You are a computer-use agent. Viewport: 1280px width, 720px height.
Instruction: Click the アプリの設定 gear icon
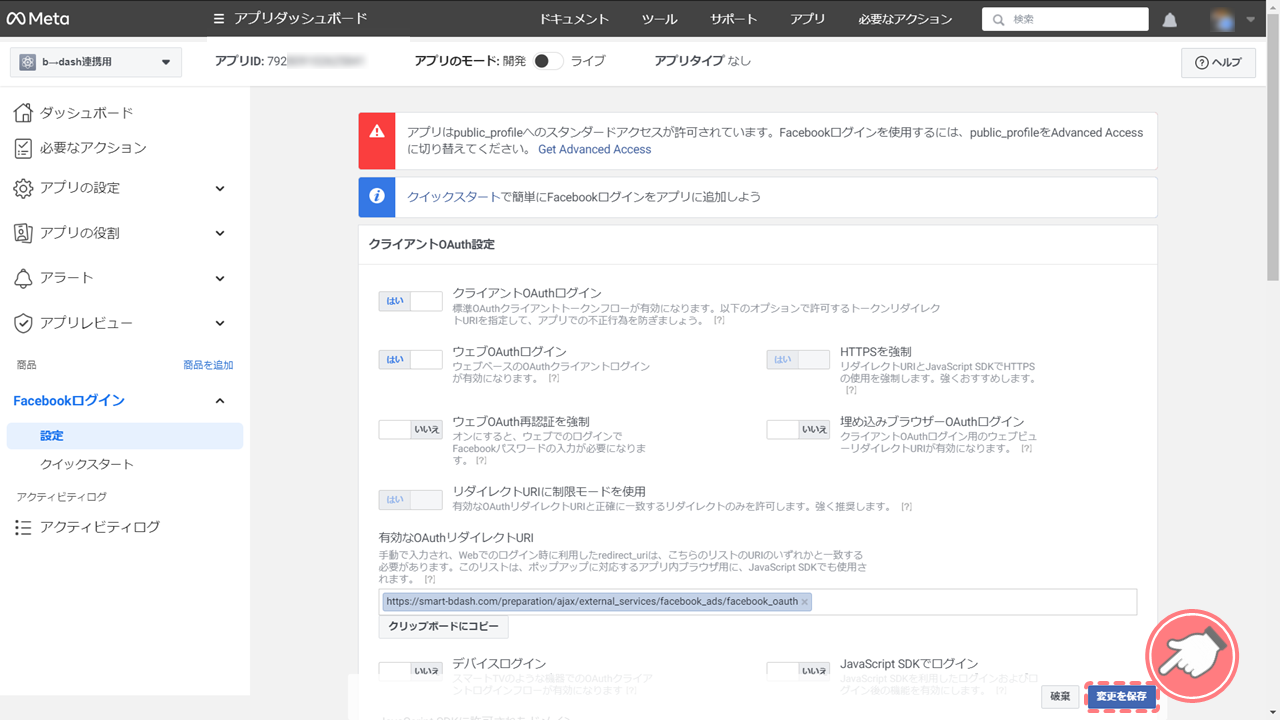pos(23,188)
